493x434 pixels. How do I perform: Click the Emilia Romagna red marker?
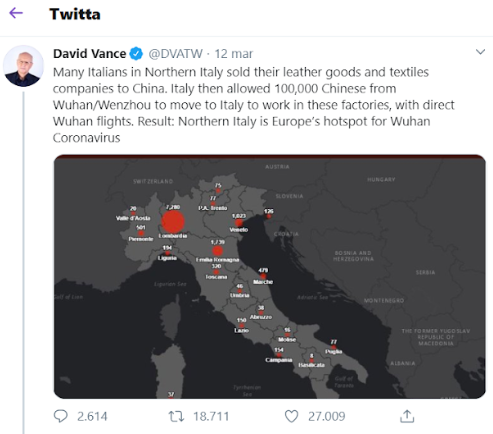[x=217, y=251]
